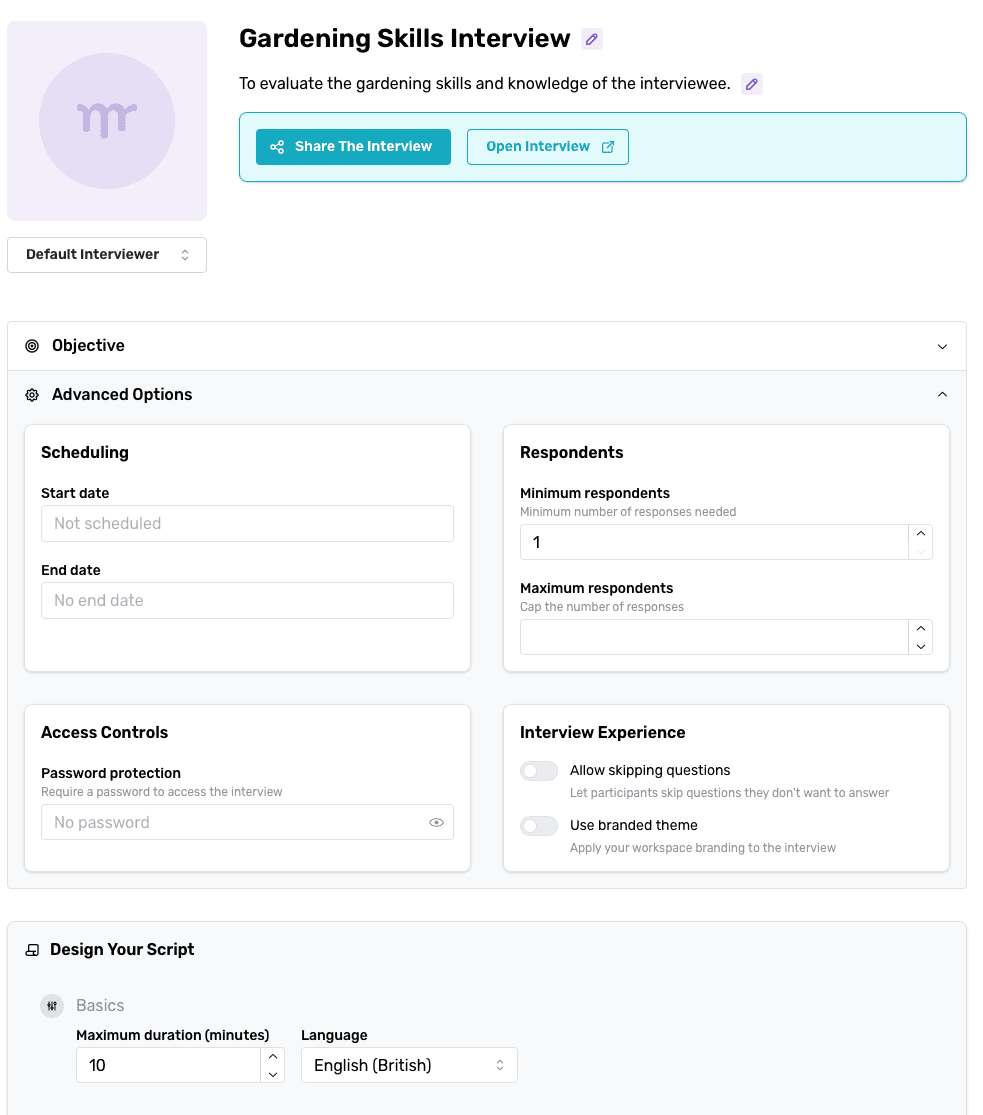The width and height of the screenshot is (983, 1115).
Task: Click the robot icon next to Basics
Action: 51,1005
